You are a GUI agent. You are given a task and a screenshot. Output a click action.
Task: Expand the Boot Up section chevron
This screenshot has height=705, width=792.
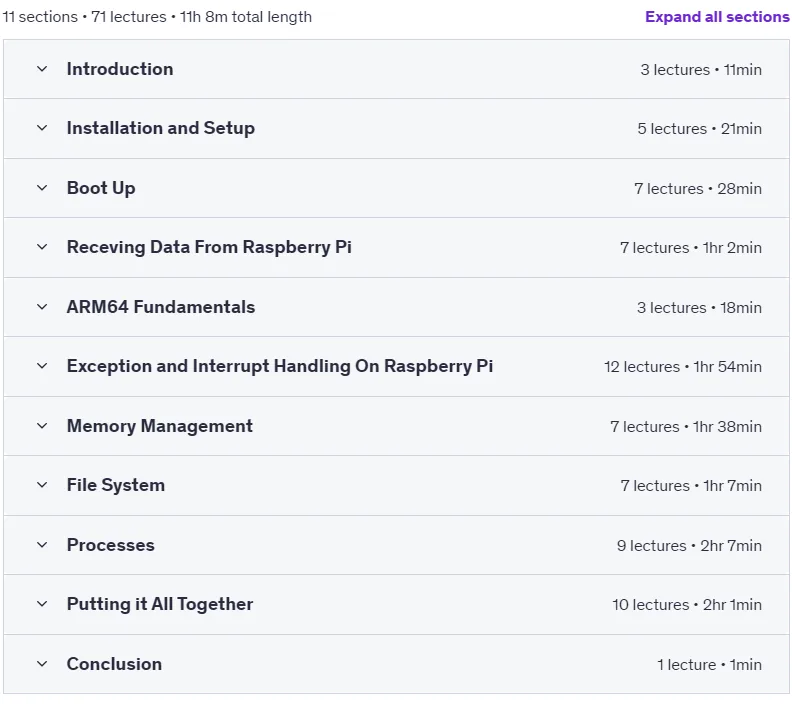[x=42, y=188]
